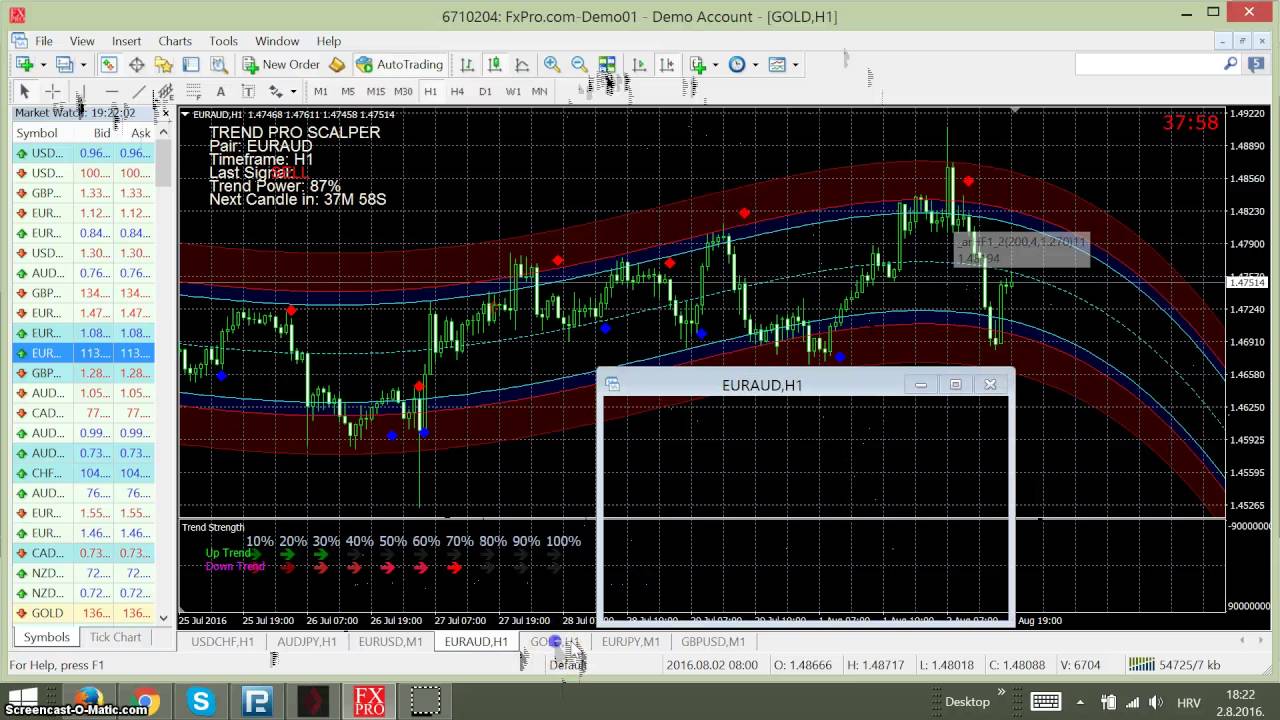This screenshot has height=720, width=1280.
Task: Tile chart windows icon
Action: click(607, 64)
